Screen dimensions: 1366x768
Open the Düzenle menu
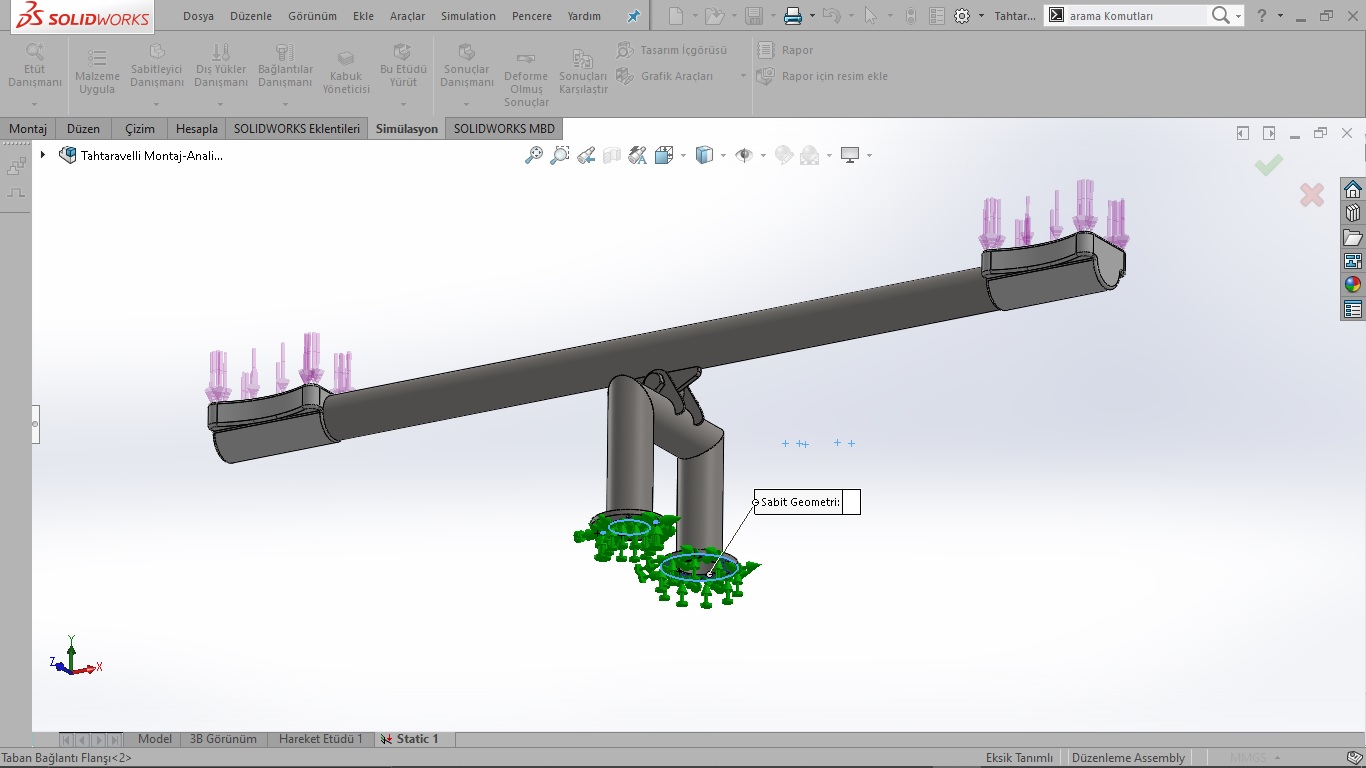point(251,16)
